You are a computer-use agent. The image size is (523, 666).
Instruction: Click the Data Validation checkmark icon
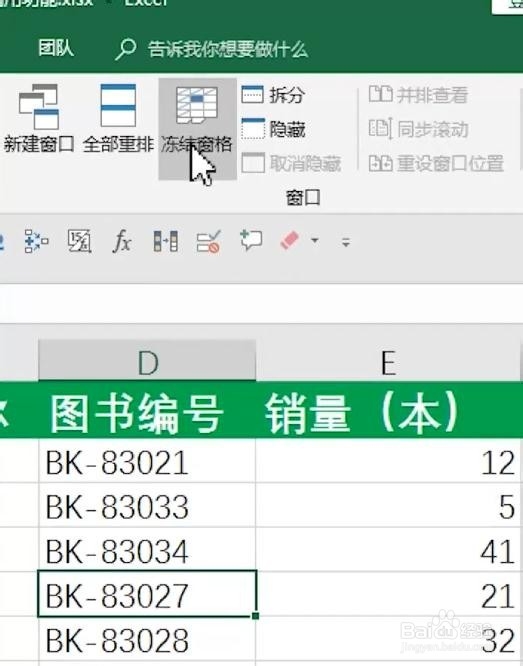pos(209,241)
